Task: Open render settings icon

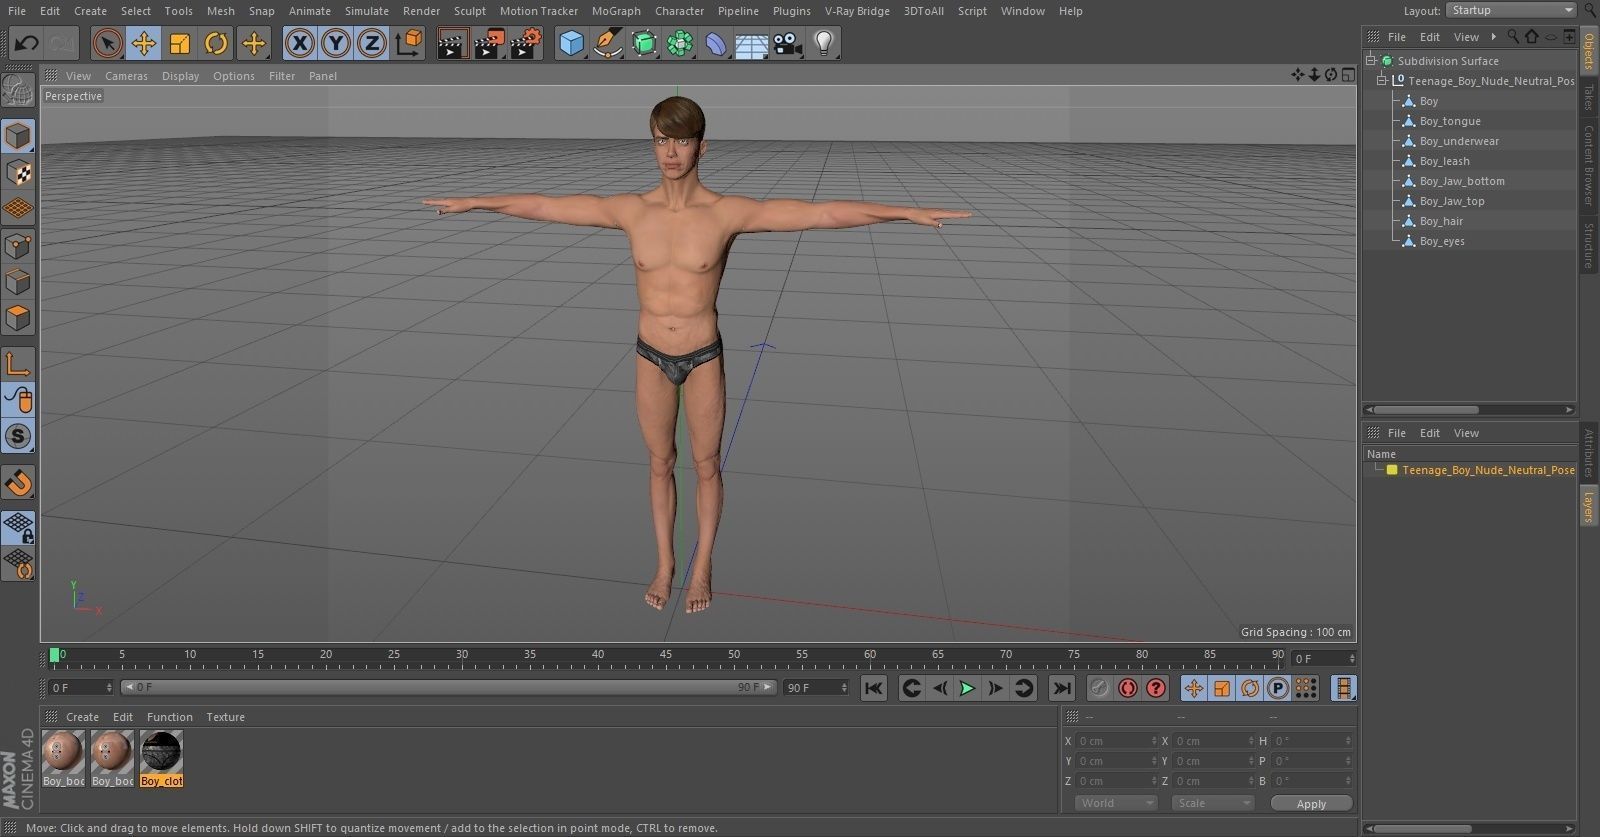Action: (x=526, y=43)
